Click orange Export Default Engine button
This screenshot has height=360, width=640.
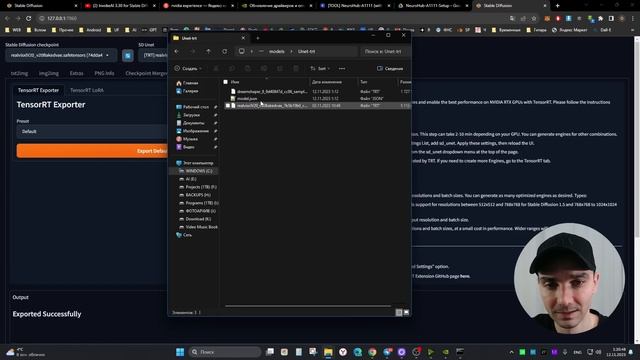point(93,151)
